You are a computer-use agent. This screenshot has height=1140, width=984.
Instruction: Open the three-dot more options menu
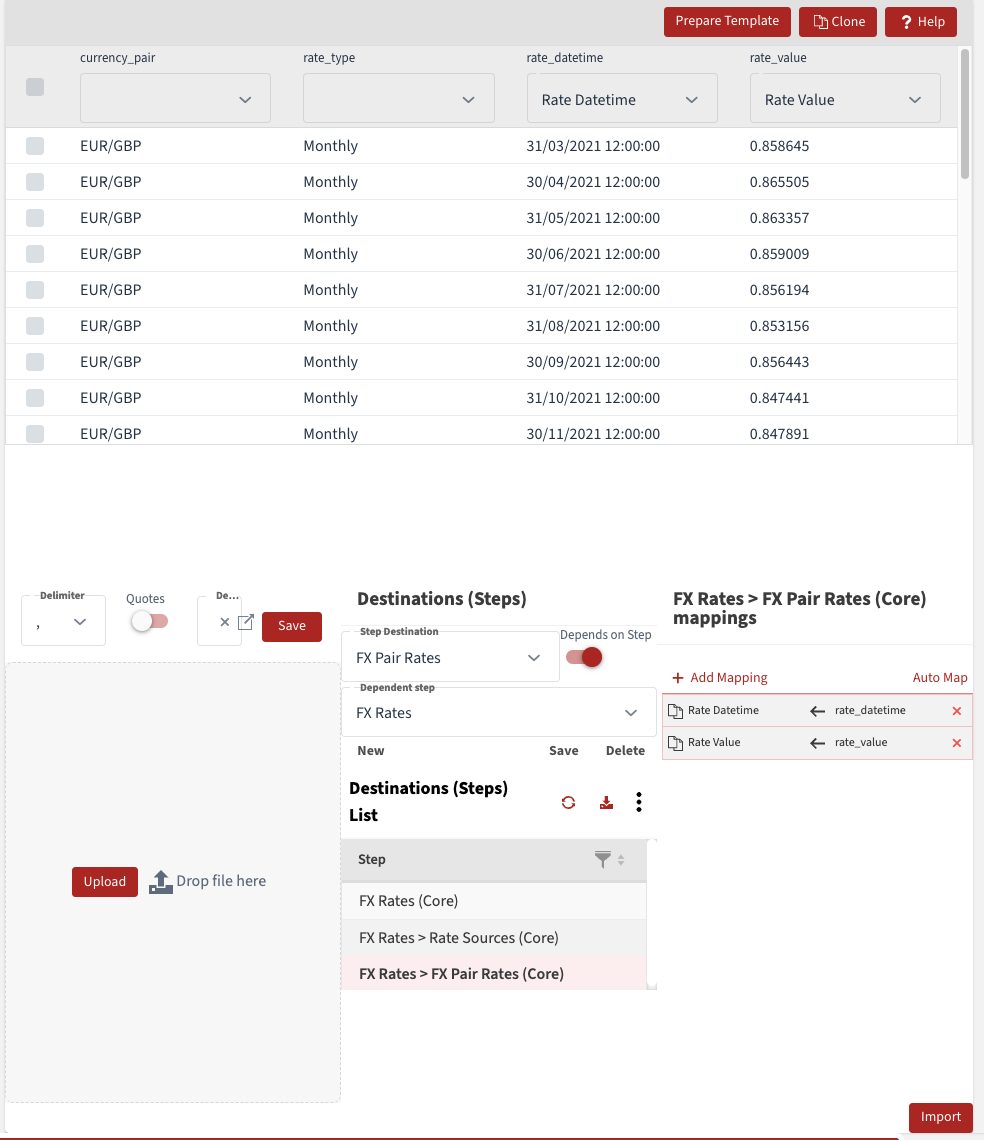pos(639,802)
